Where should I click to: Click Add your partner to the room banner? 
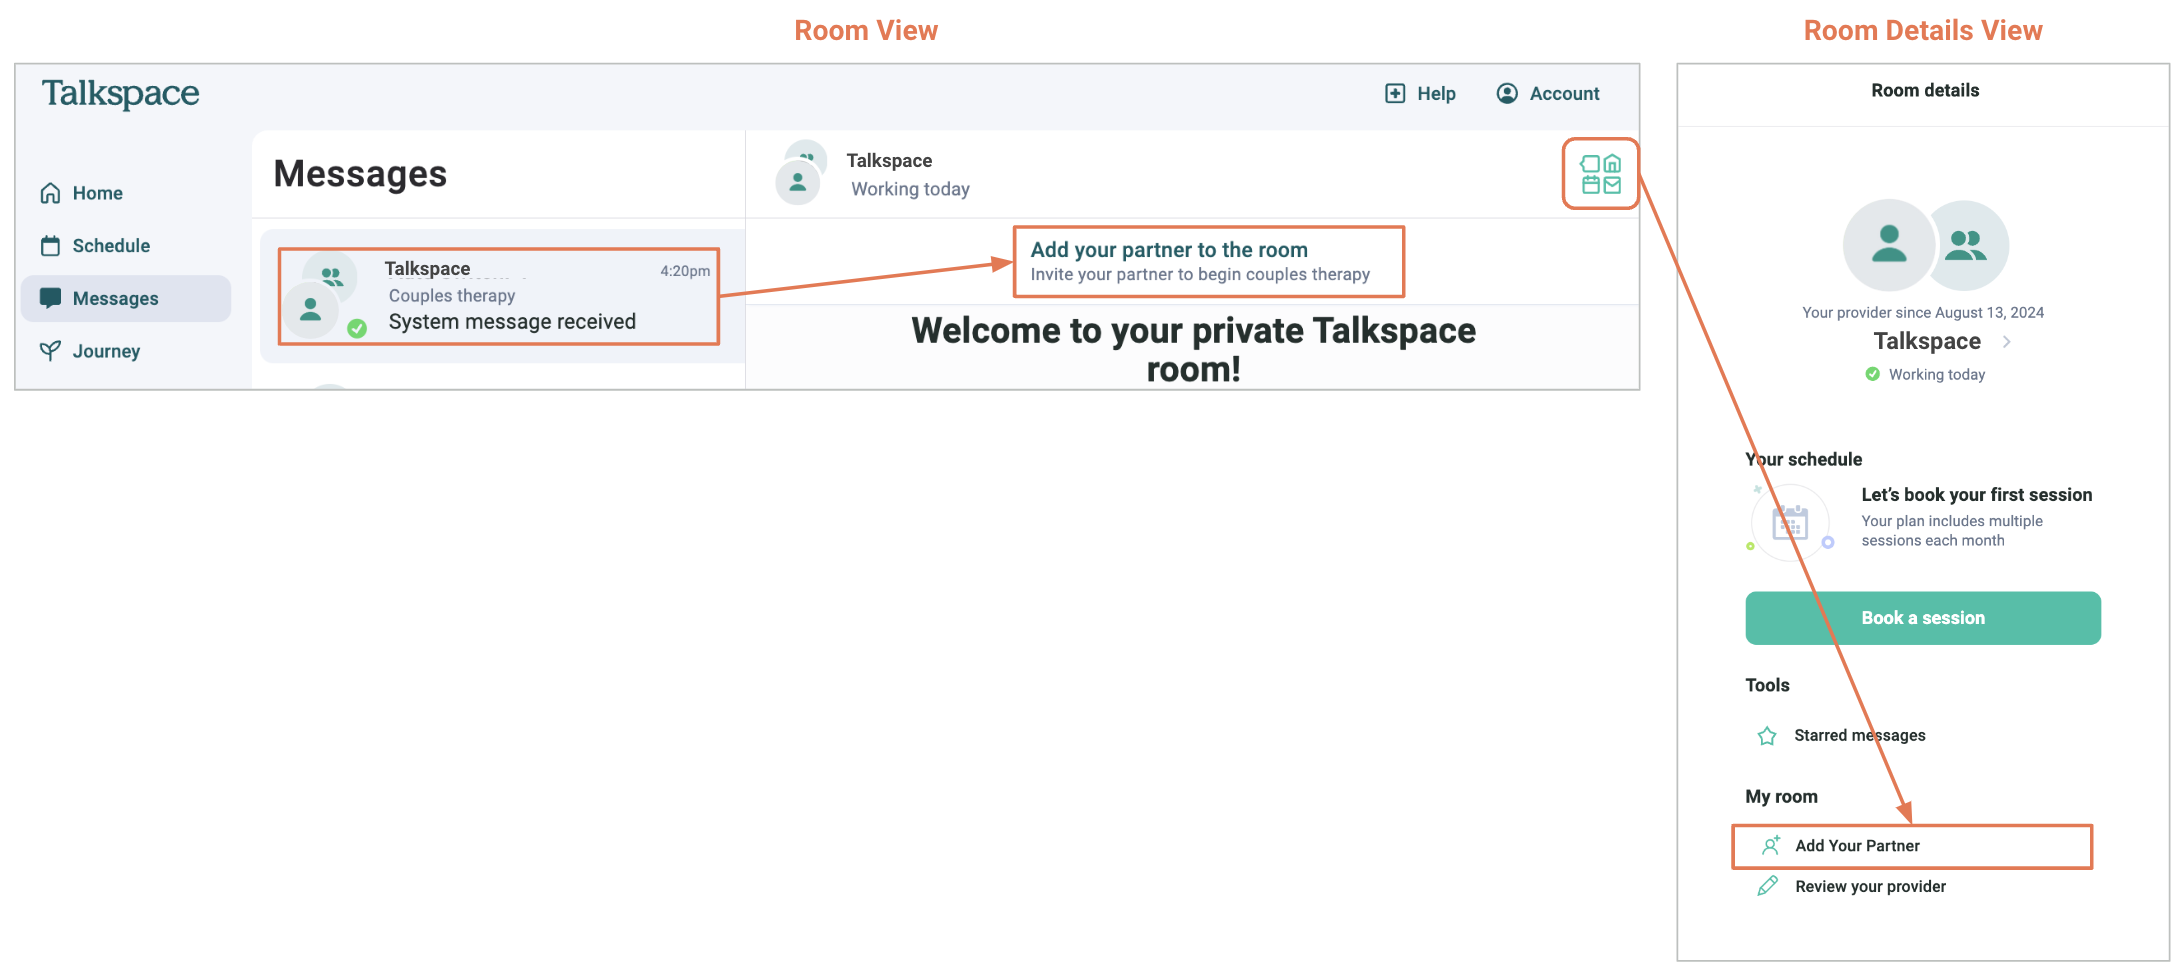click(1208, 261)
